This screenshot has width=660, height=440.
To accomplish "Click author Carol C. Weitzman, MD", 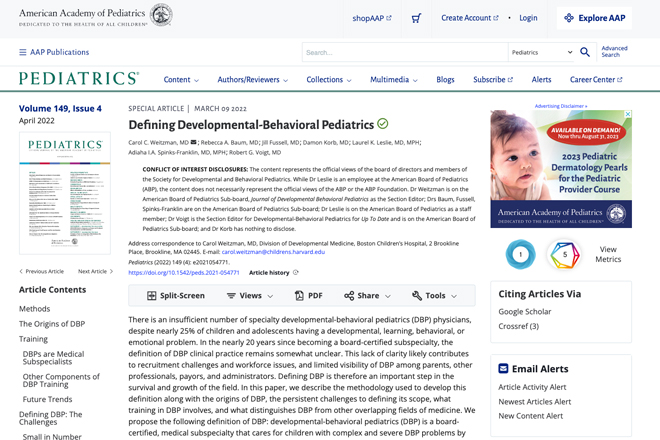I will (x=159, y=143).
